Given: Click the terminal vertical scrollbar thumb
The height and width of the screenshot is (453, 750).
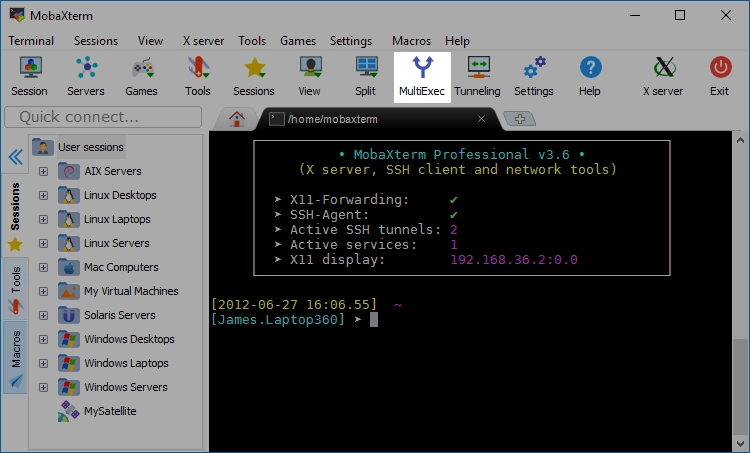Looking at the screenshot, I should (740, 387).
